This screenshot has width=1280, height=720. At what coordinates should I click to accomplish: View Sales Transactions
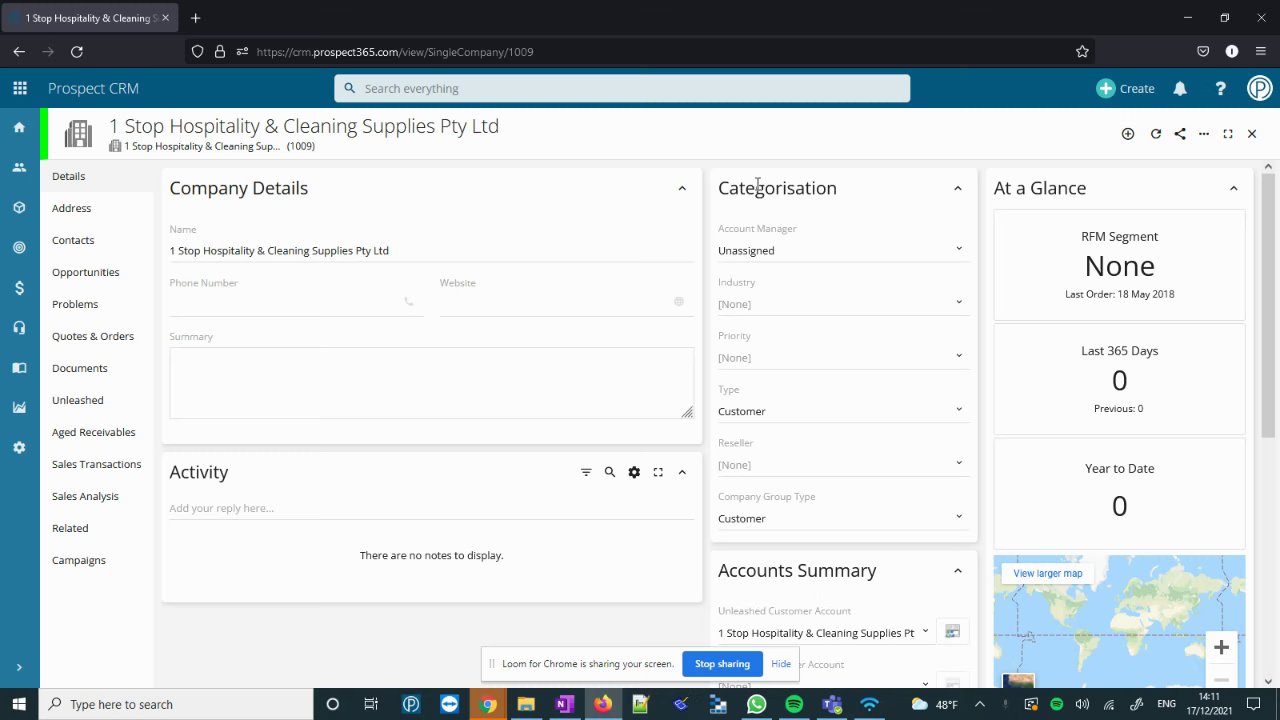coord(97,464)
